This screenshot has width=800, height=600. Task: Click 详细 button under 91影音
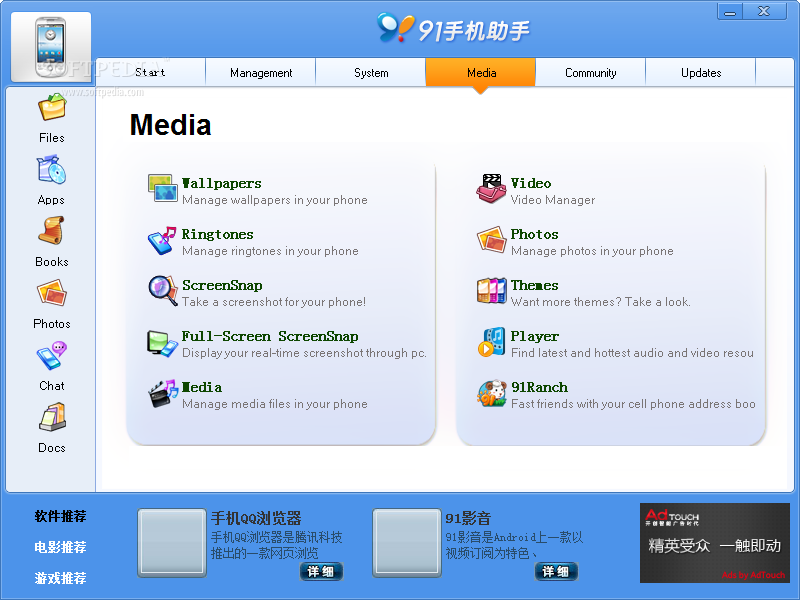pos(556,571)
